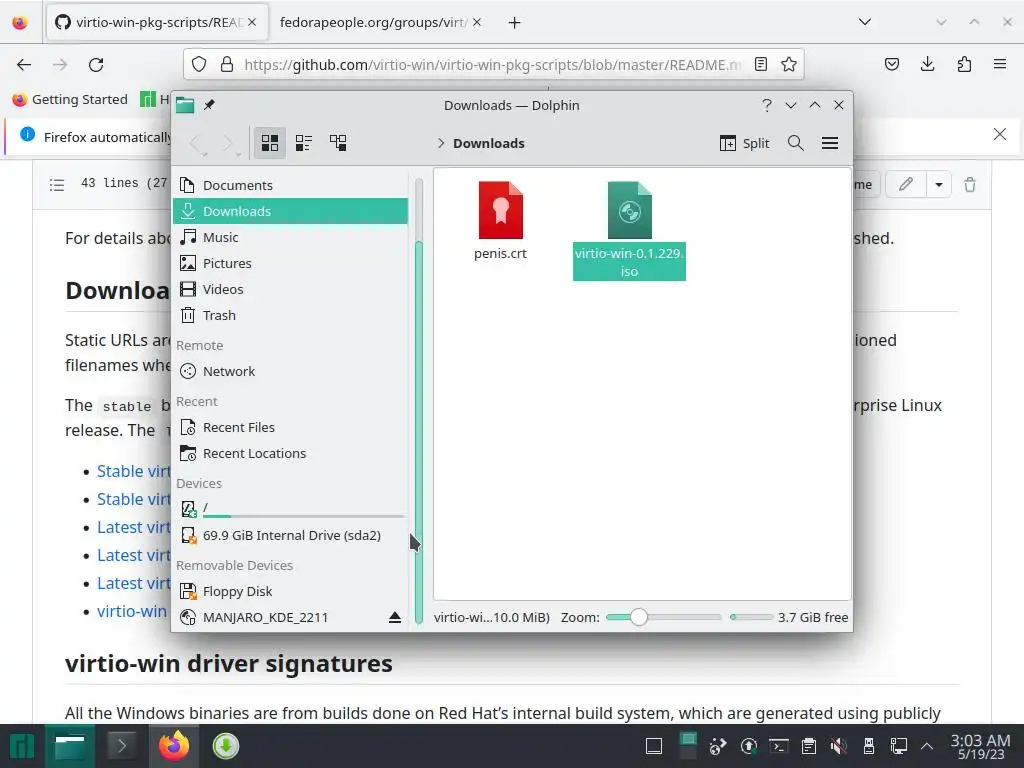The height and width of the screenshot is (768, 1024).
Task: Open a new Firefox tab
Action: [515, 23]
